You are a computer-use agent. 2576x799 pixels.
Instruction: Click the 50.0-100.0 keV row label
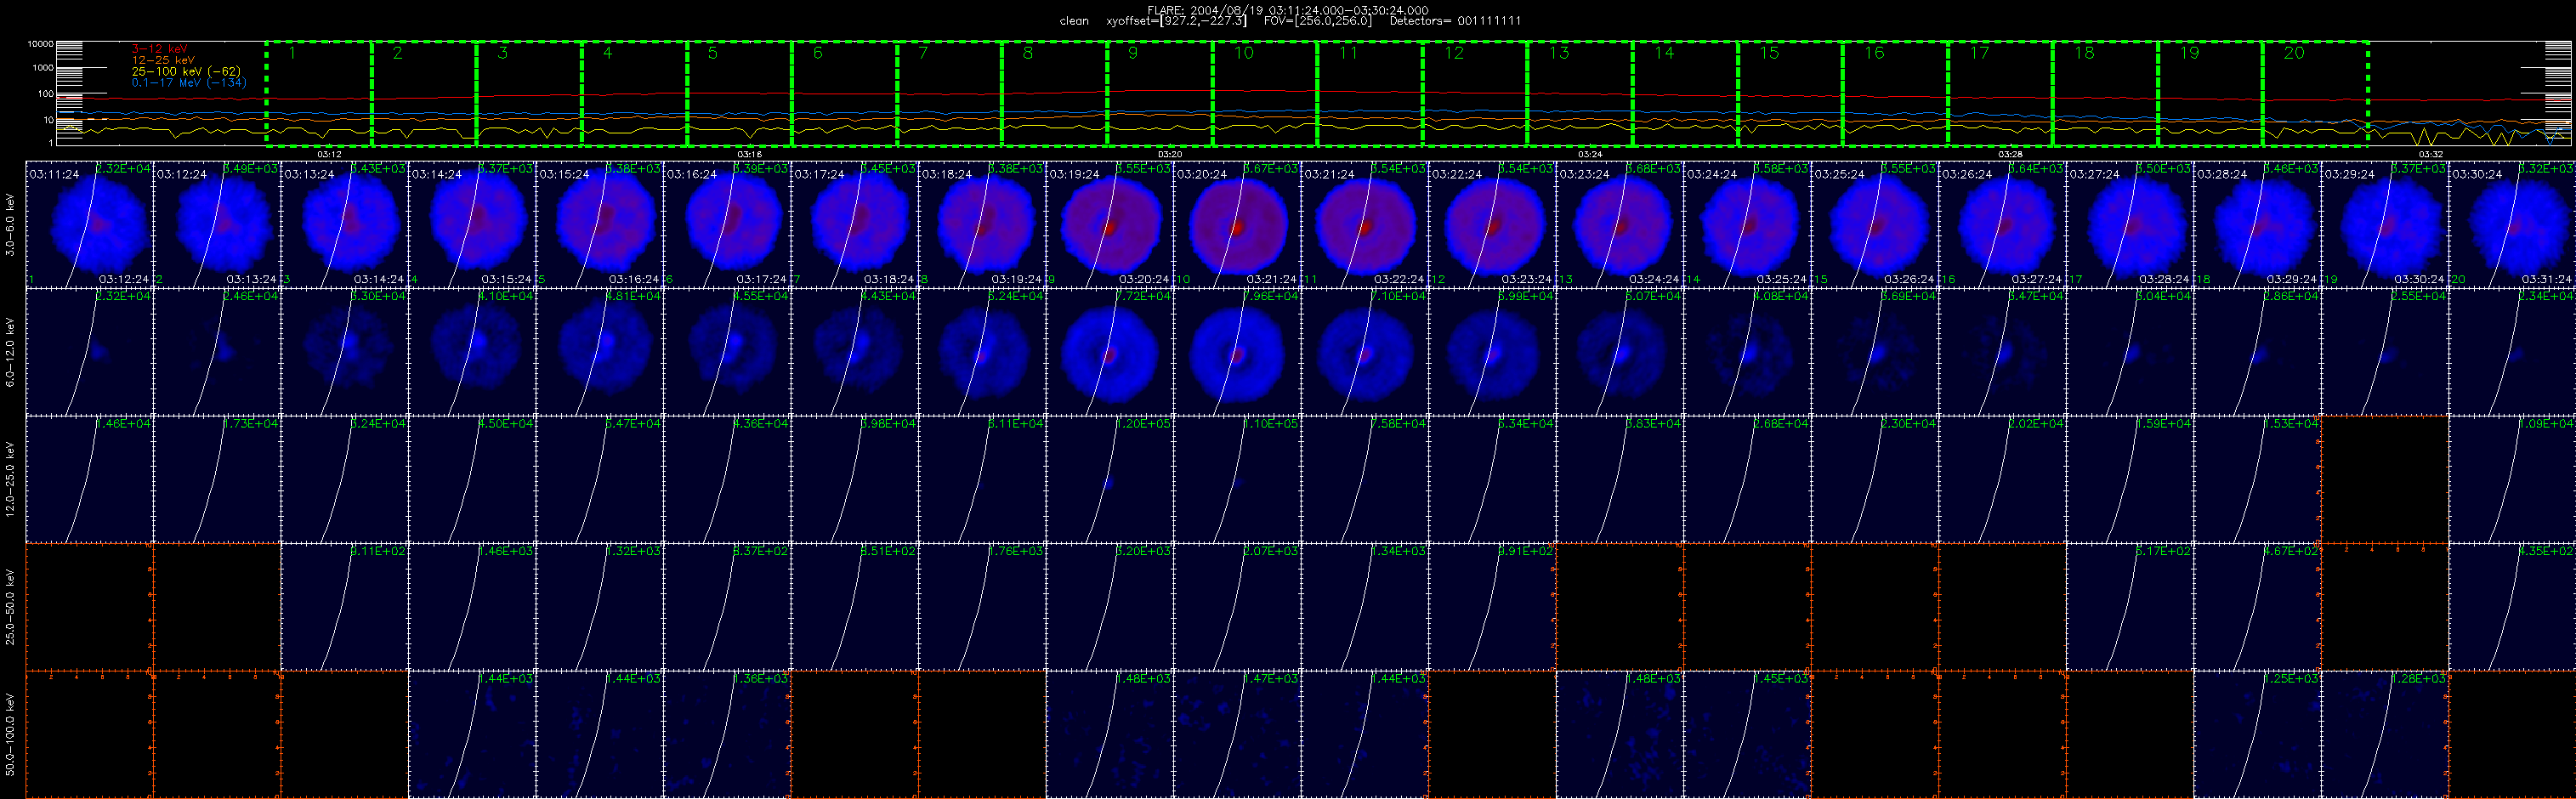pyautogui.click(x=10, y=734)
